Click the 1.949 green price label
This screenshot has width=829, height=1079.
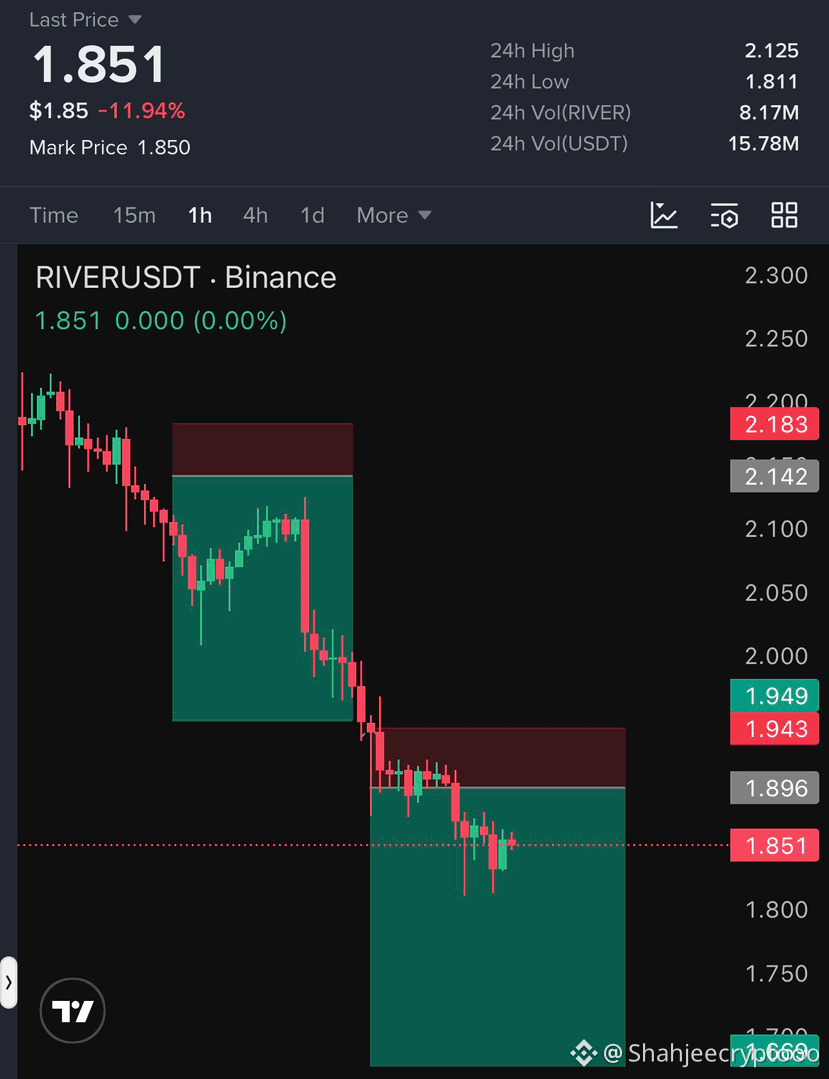(775, 696)
